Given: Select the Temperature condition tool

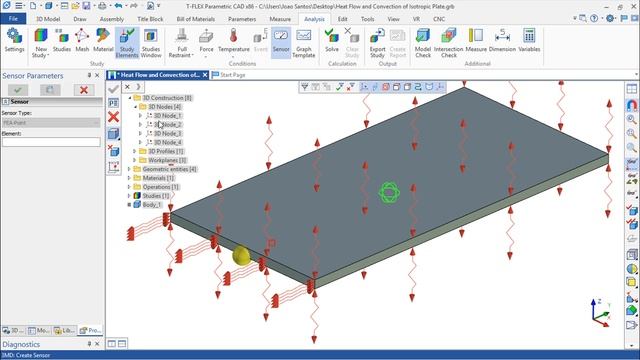Looking at the screenshot, I should 233,41.
